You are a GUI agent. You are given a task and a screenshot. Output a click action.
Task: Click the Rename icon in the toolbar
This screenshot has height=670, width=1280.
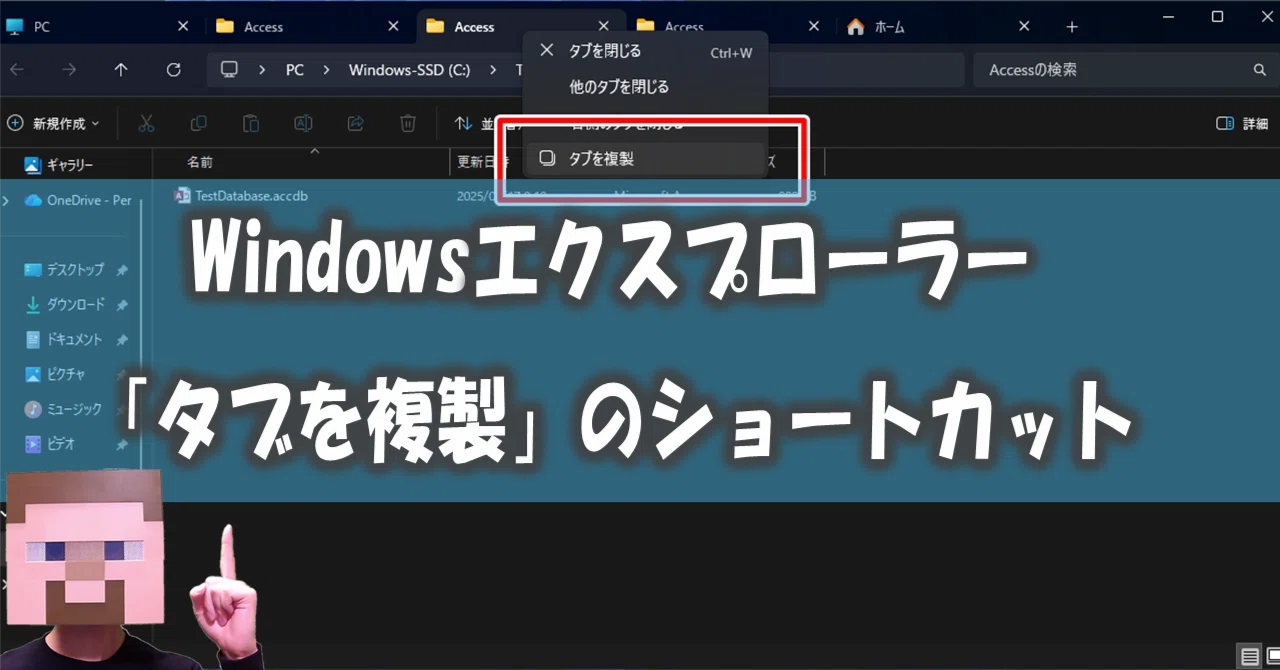pos(303,123)
